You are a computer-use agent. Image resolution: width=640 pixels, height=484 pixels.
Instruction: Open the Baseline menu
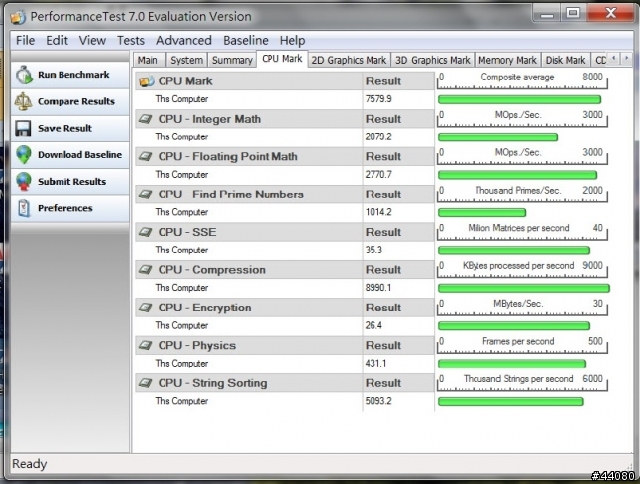246,40
